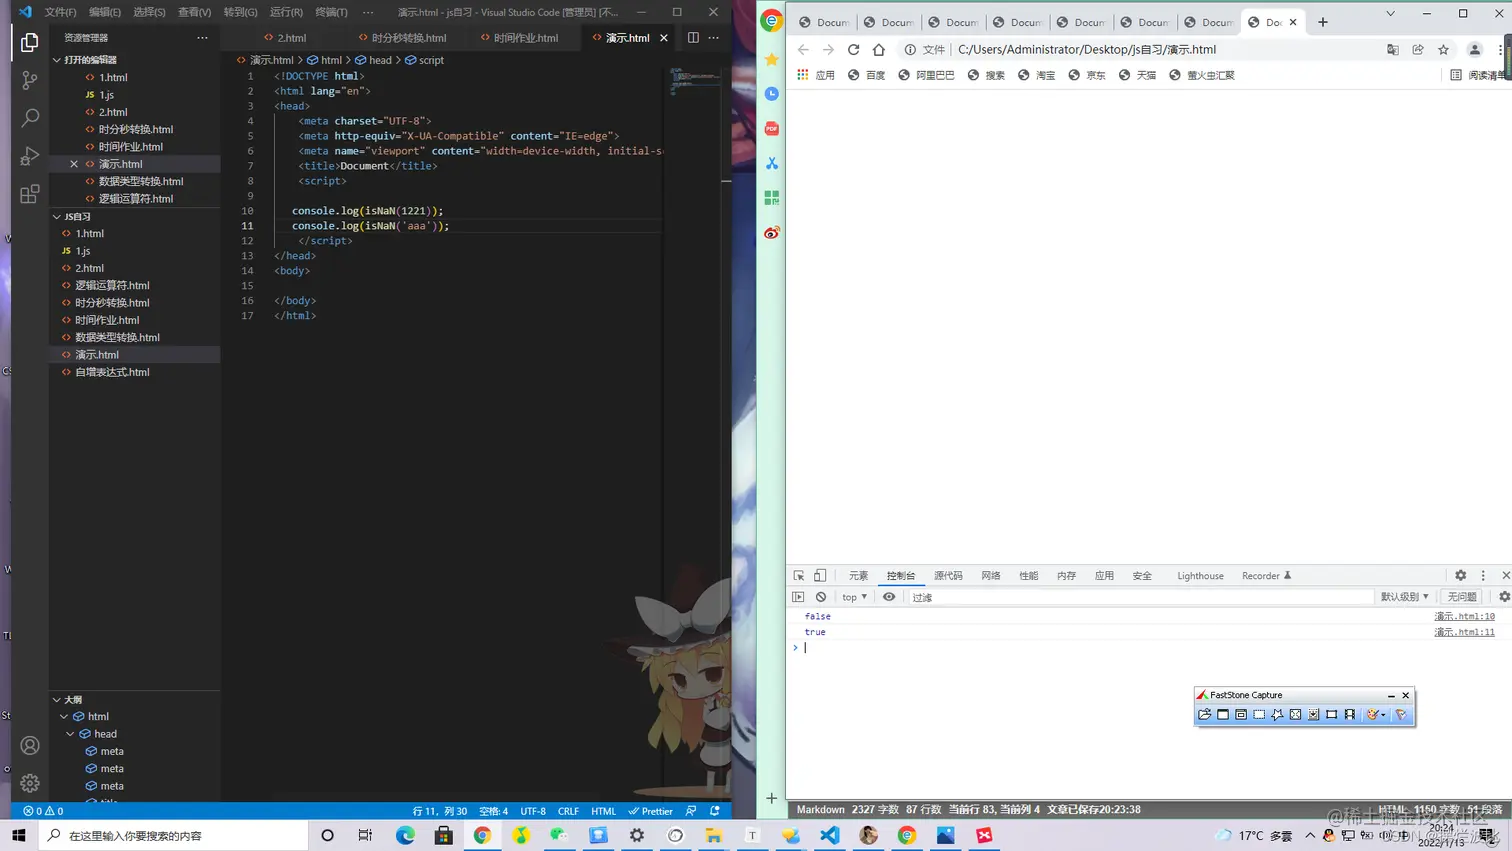
Task: Click the Weibo icon in browser sidebar
Action: point(771,233)
